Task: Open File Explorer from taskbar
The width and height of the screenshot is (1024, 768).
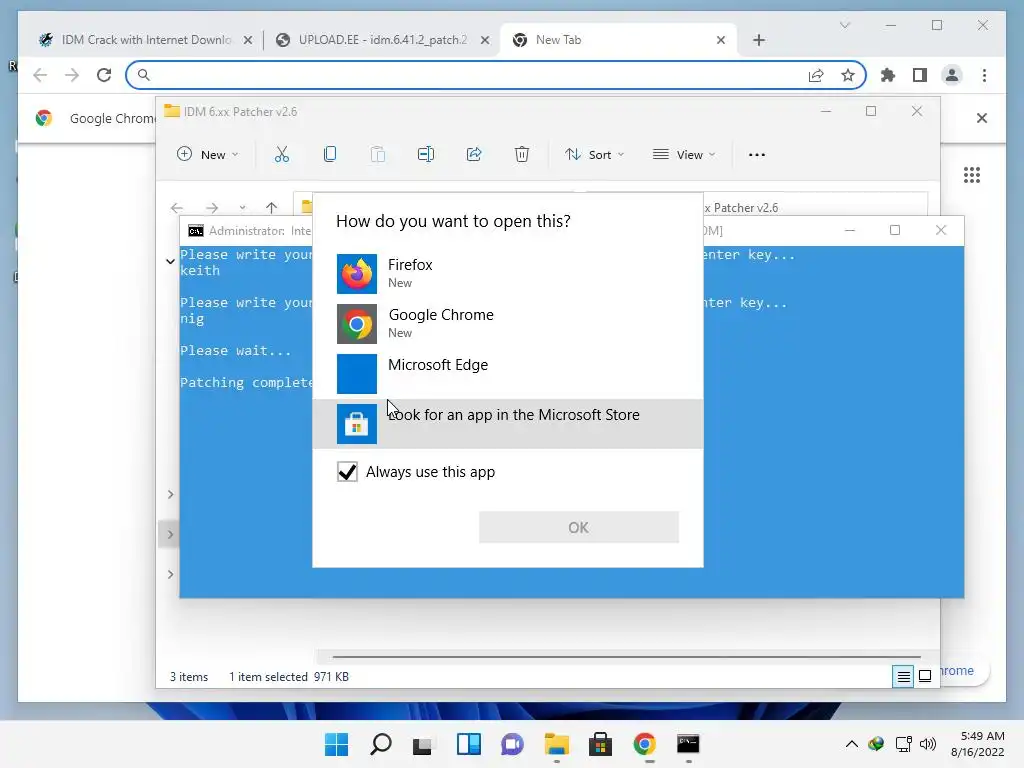Action: pos(556,744)
